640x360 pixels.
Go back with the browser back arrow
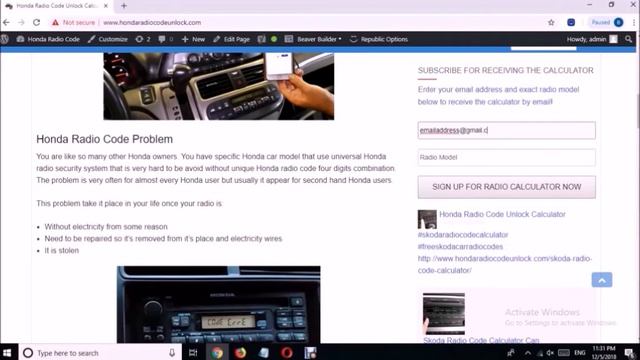click(x=7, y=22)
